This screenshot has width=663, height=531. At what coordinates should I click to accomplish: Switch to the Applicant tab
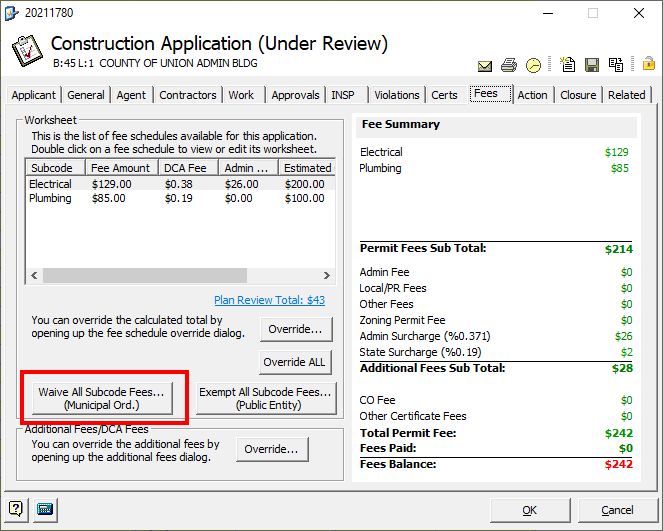33,95
